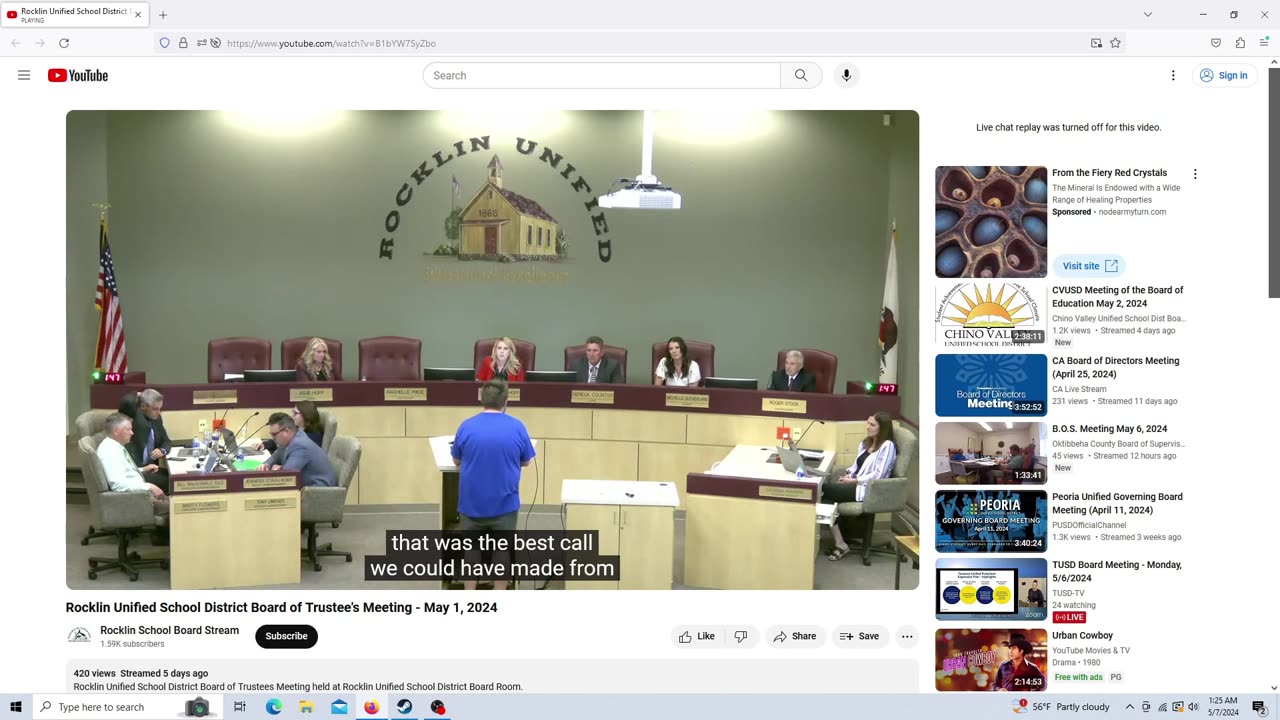The image size is (1280, 720).
Task: Open the volume control in tray
Action: (x=1193, y=707)
